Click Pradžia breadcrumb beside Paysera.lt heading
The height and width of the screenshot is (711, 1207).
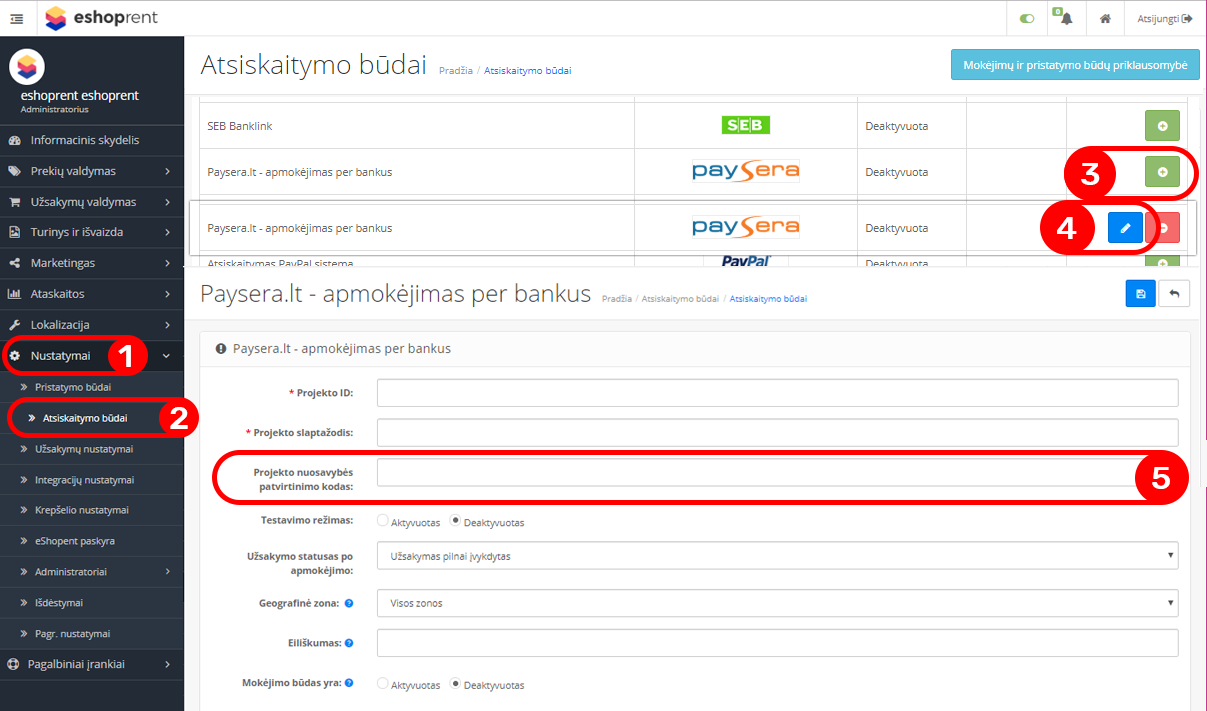coord(616,299)
